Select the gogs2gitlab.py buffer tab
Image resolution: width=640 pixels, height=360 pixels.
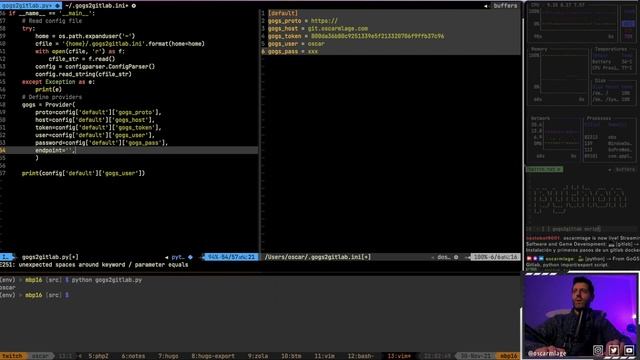click(x=31, y=6)
